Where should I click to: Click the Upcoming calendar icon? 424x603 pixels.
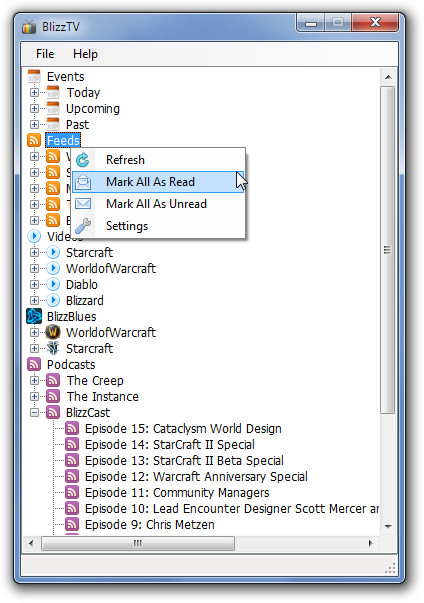coord(53,108)
